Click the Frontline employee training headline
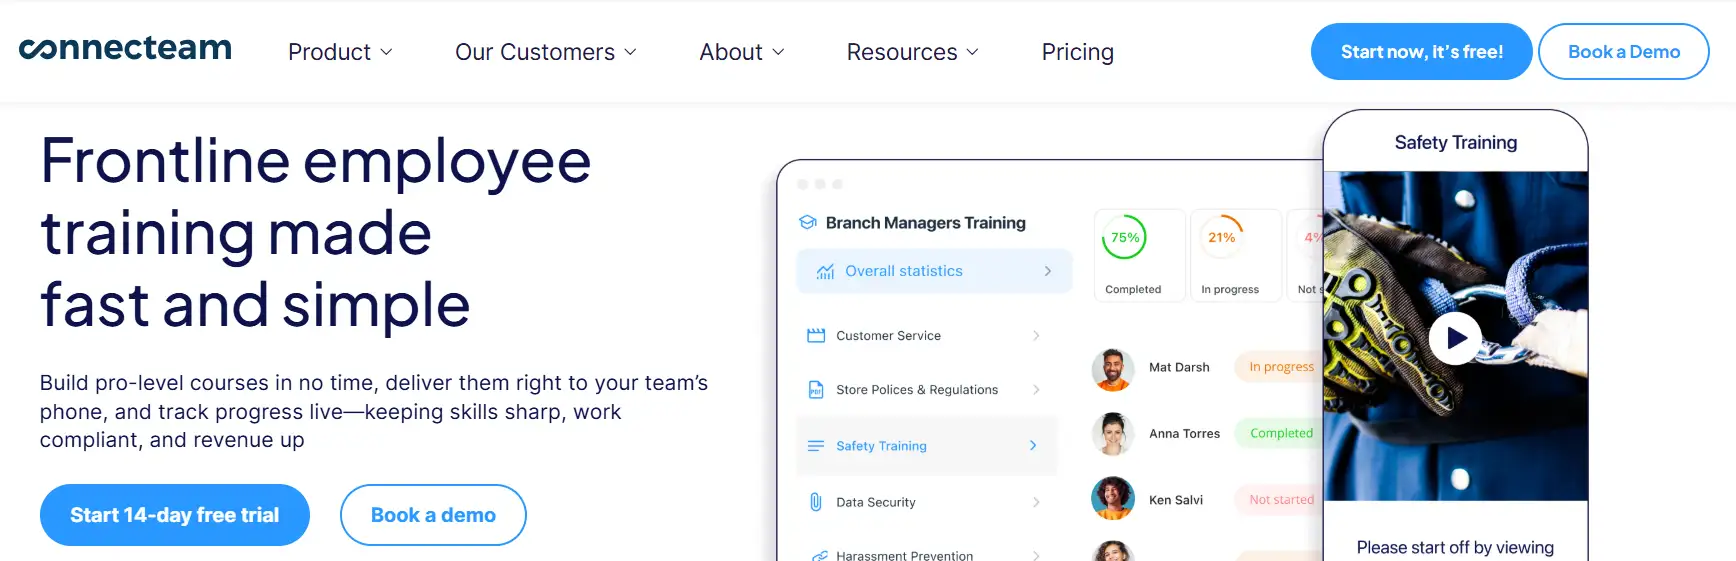 pos(316,232)
